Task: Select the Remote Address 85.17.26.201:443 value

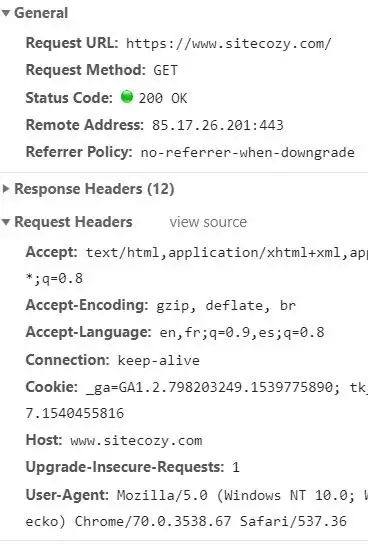Action: coord(217,125)
